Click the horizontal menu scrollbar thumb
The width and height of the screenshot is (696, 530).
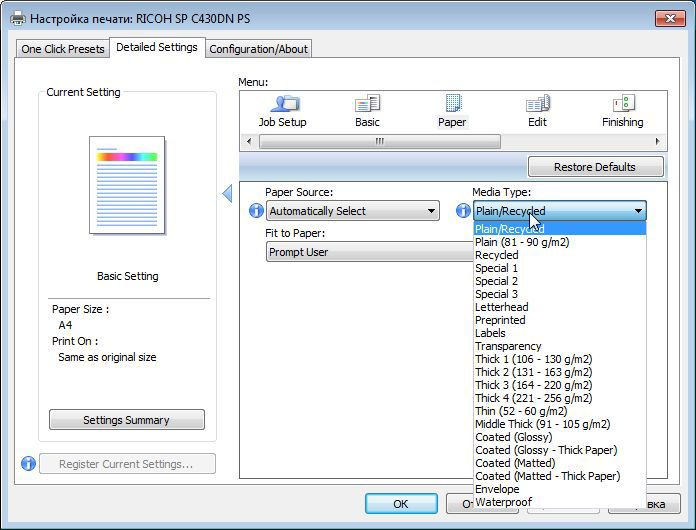pyautogui.click(x=380, y=142)
